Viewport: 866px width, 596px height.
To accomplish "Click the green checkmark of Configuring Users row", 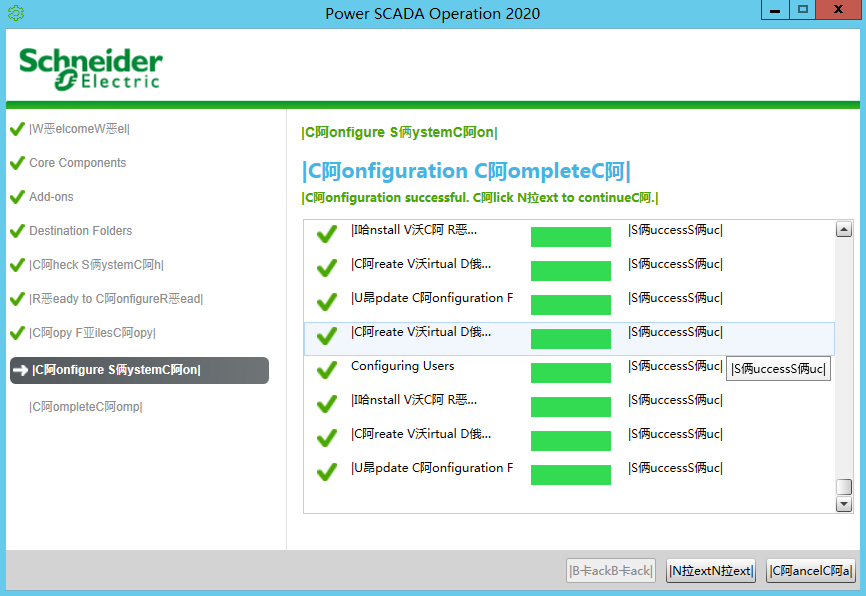I will (x=326, y=370).
